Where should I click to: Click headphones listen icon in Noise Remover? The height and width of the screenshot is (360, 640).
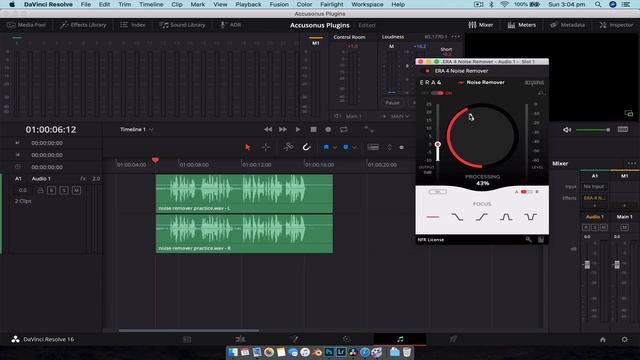coord(541,93)
